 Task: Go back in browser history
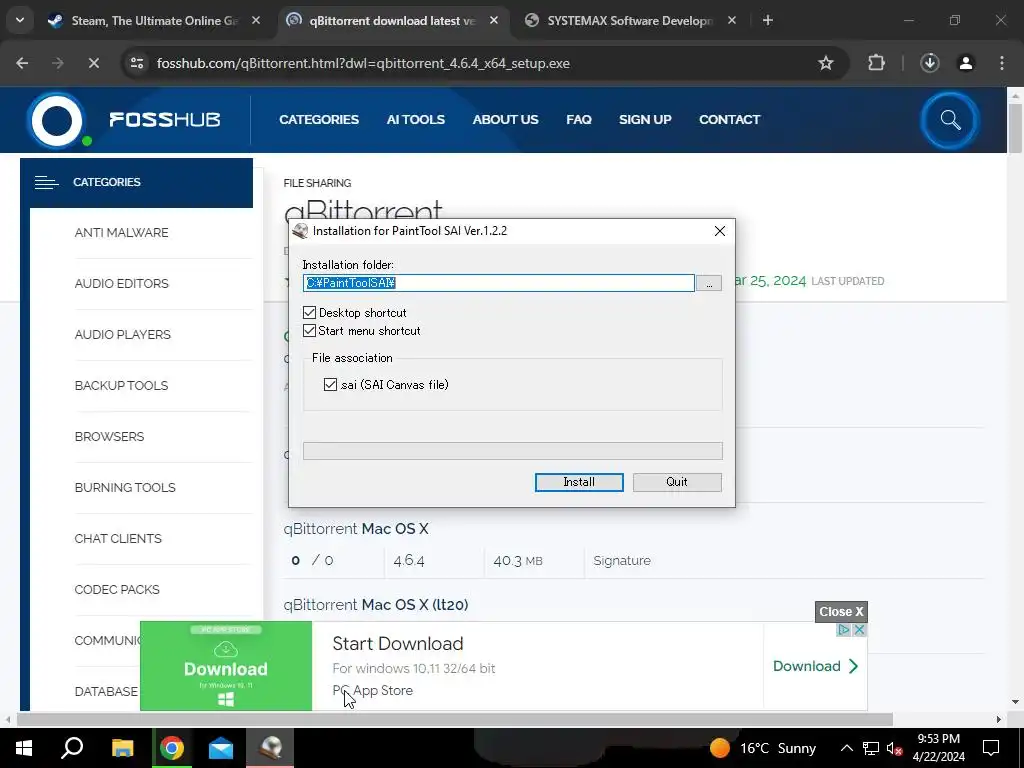pos(22,63)
